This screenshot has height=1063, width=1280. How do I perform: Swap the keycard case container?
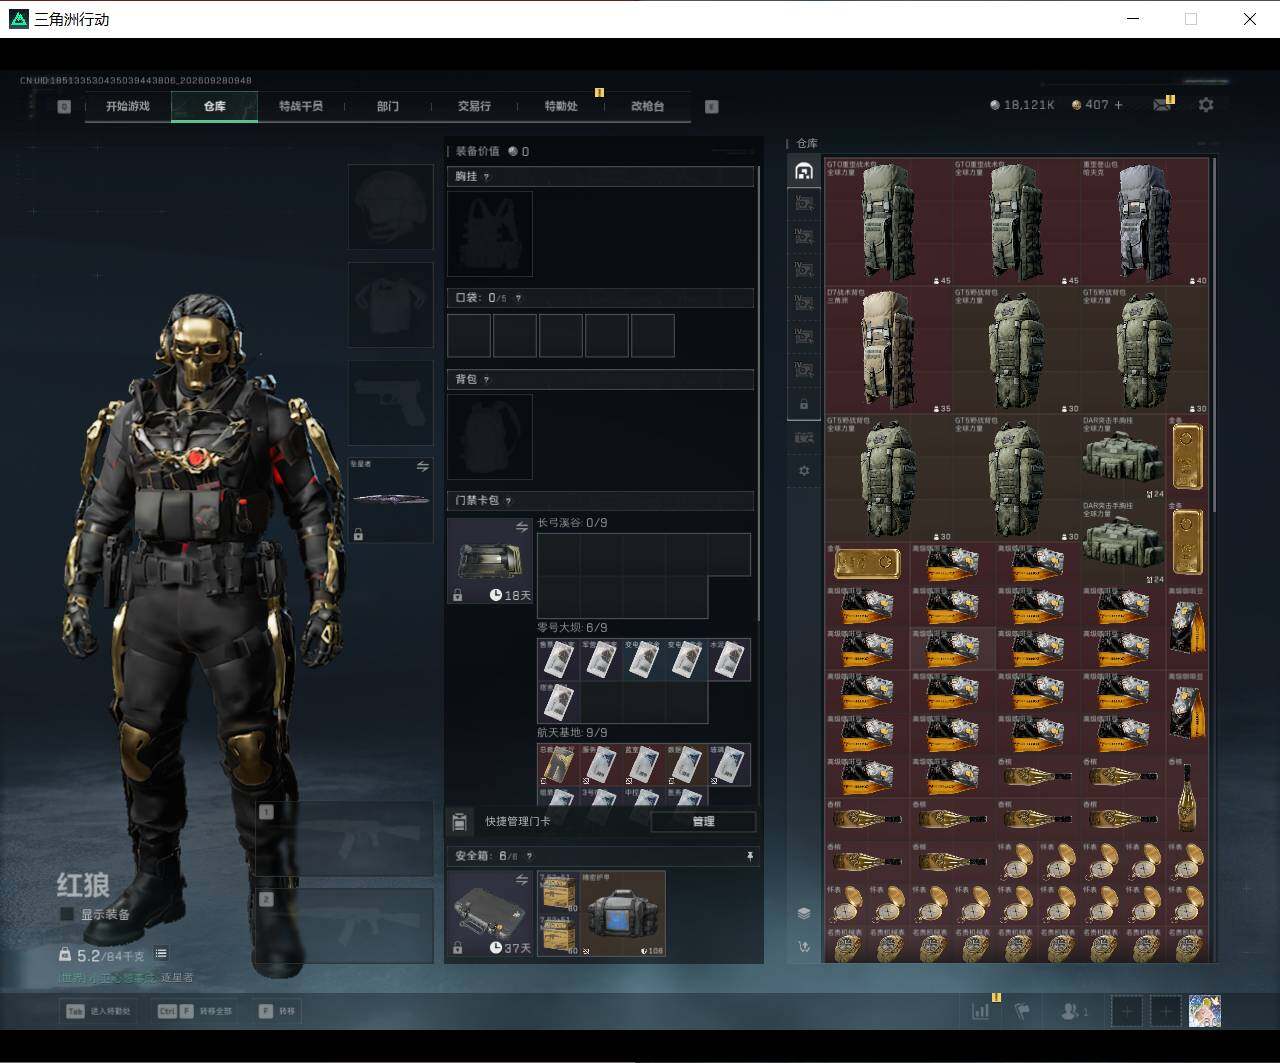(x=521, y=527)
